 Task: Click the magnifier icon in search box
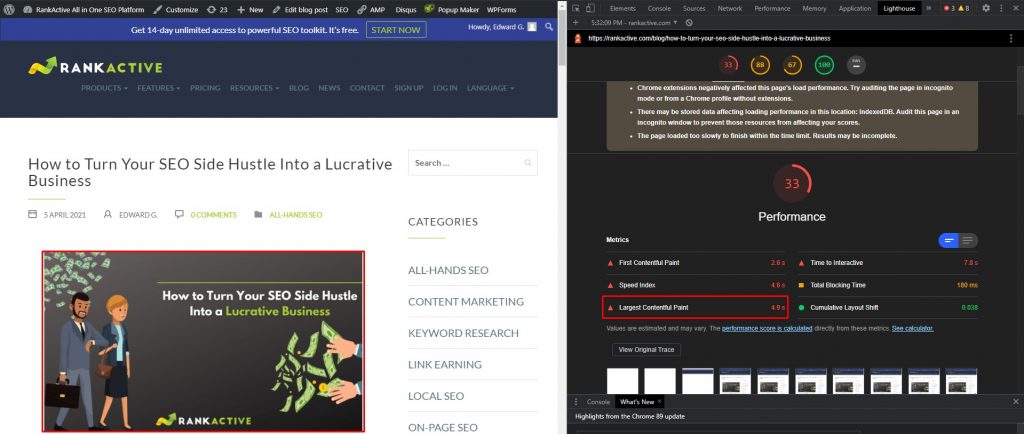click(528, 163)
